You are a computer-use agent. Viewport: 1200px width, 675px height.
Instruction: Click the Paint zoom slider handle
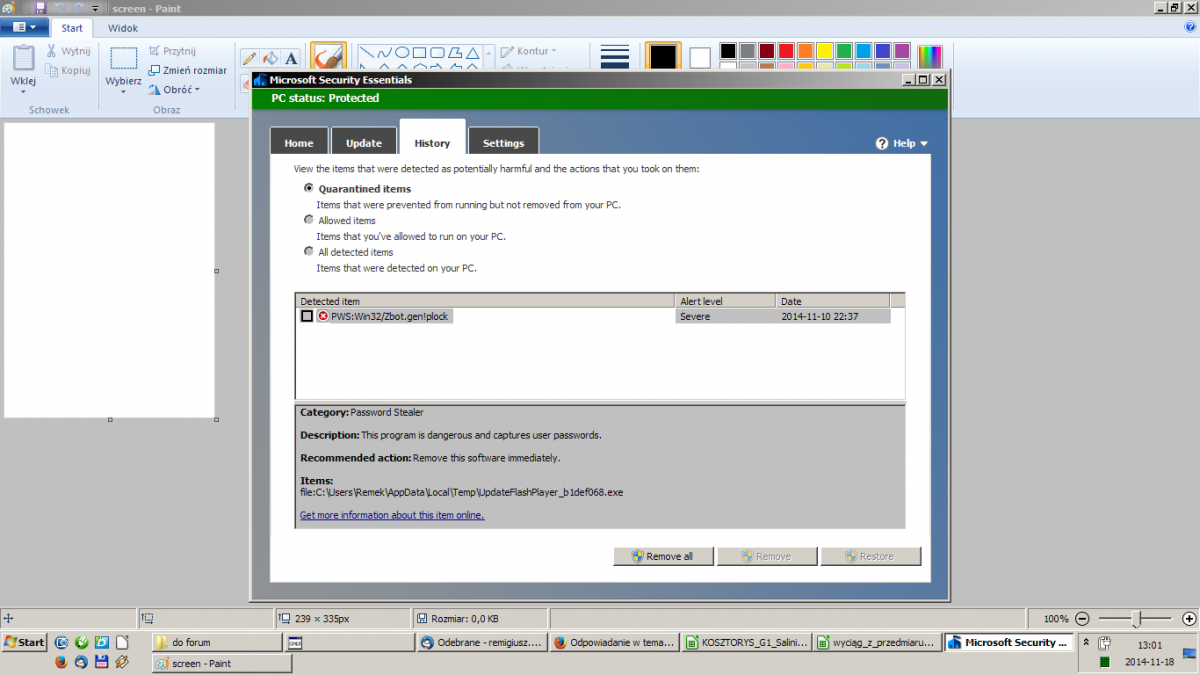1136,619
